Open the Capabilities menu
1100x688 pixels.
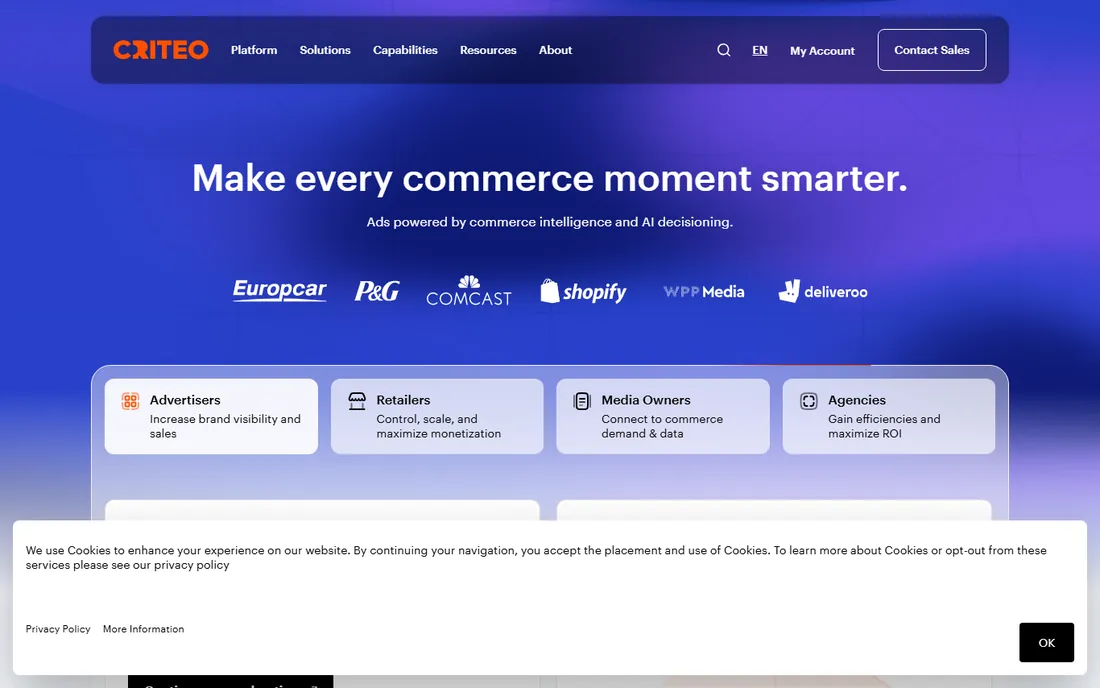405,50
